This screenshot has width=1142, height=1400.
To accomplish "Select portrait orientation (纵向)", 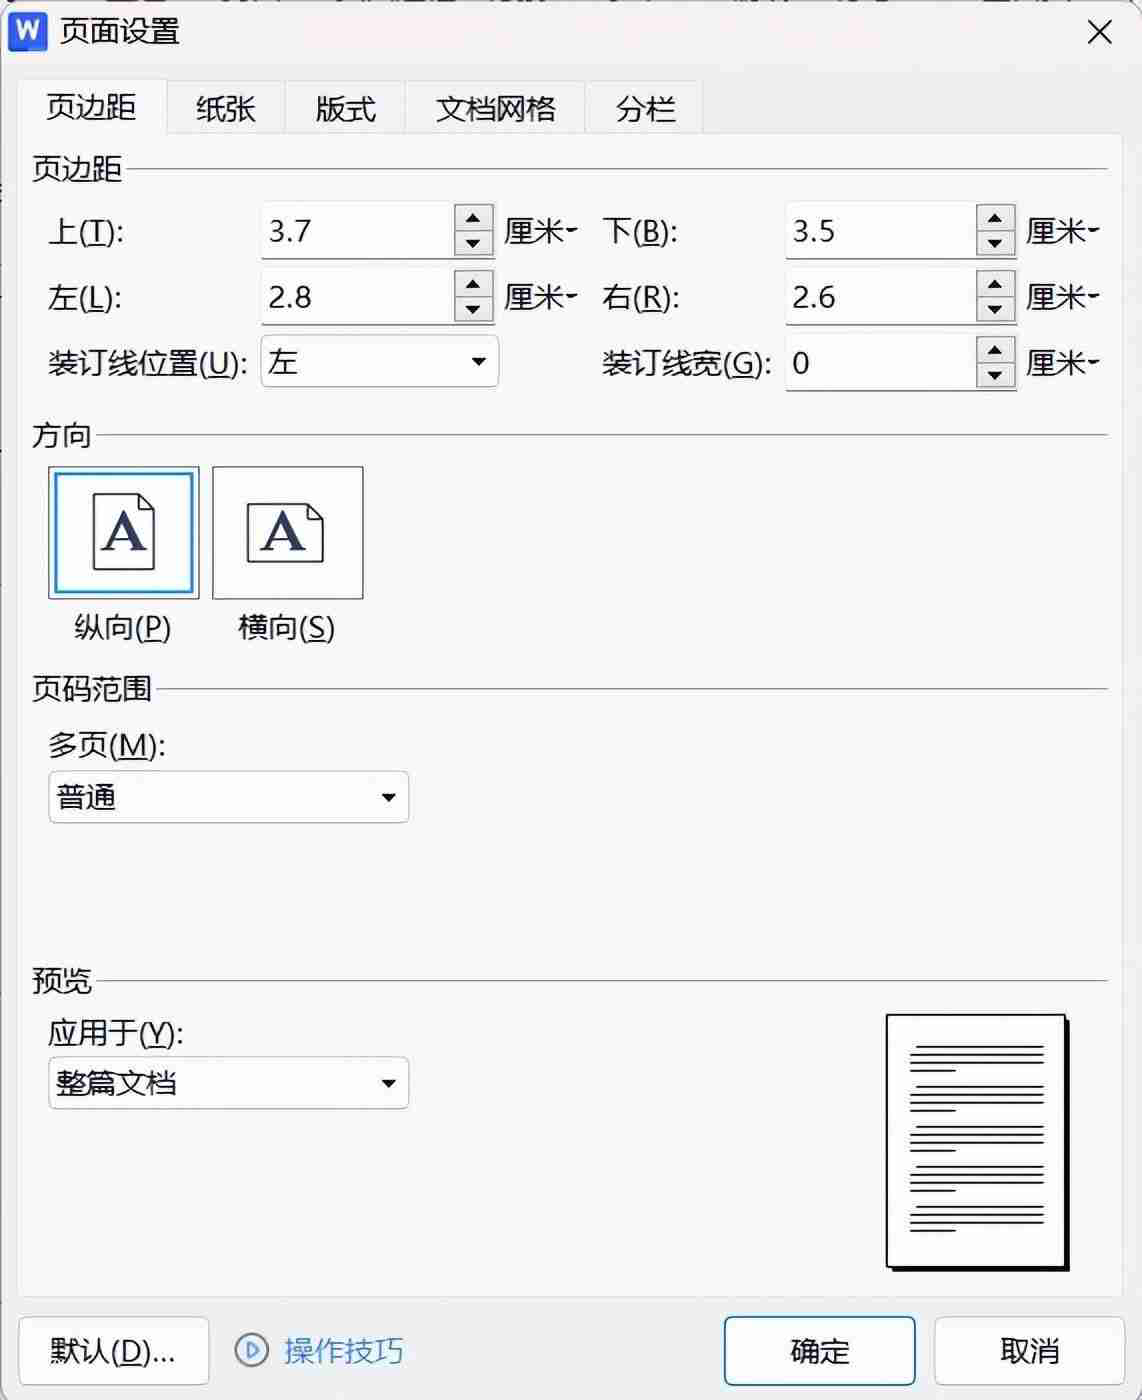I will click(x=124, y=533).
